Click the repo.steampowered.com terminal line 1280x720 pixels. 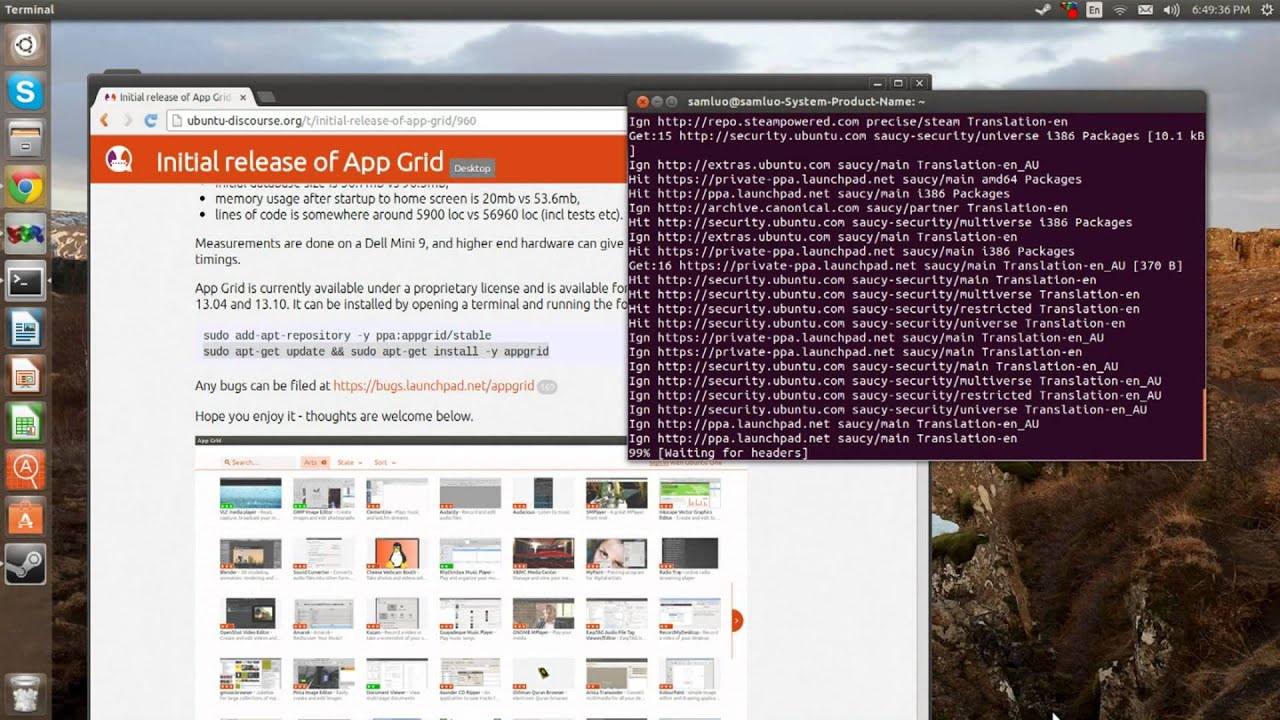pyautogui.click(x=848, y=122)
